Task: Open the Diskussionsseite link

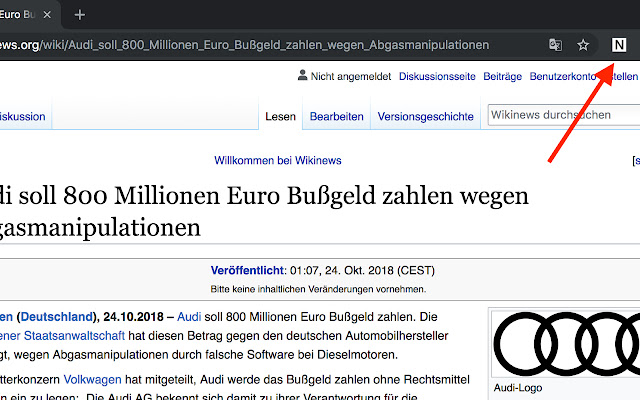Action: [x=437, y=76]
